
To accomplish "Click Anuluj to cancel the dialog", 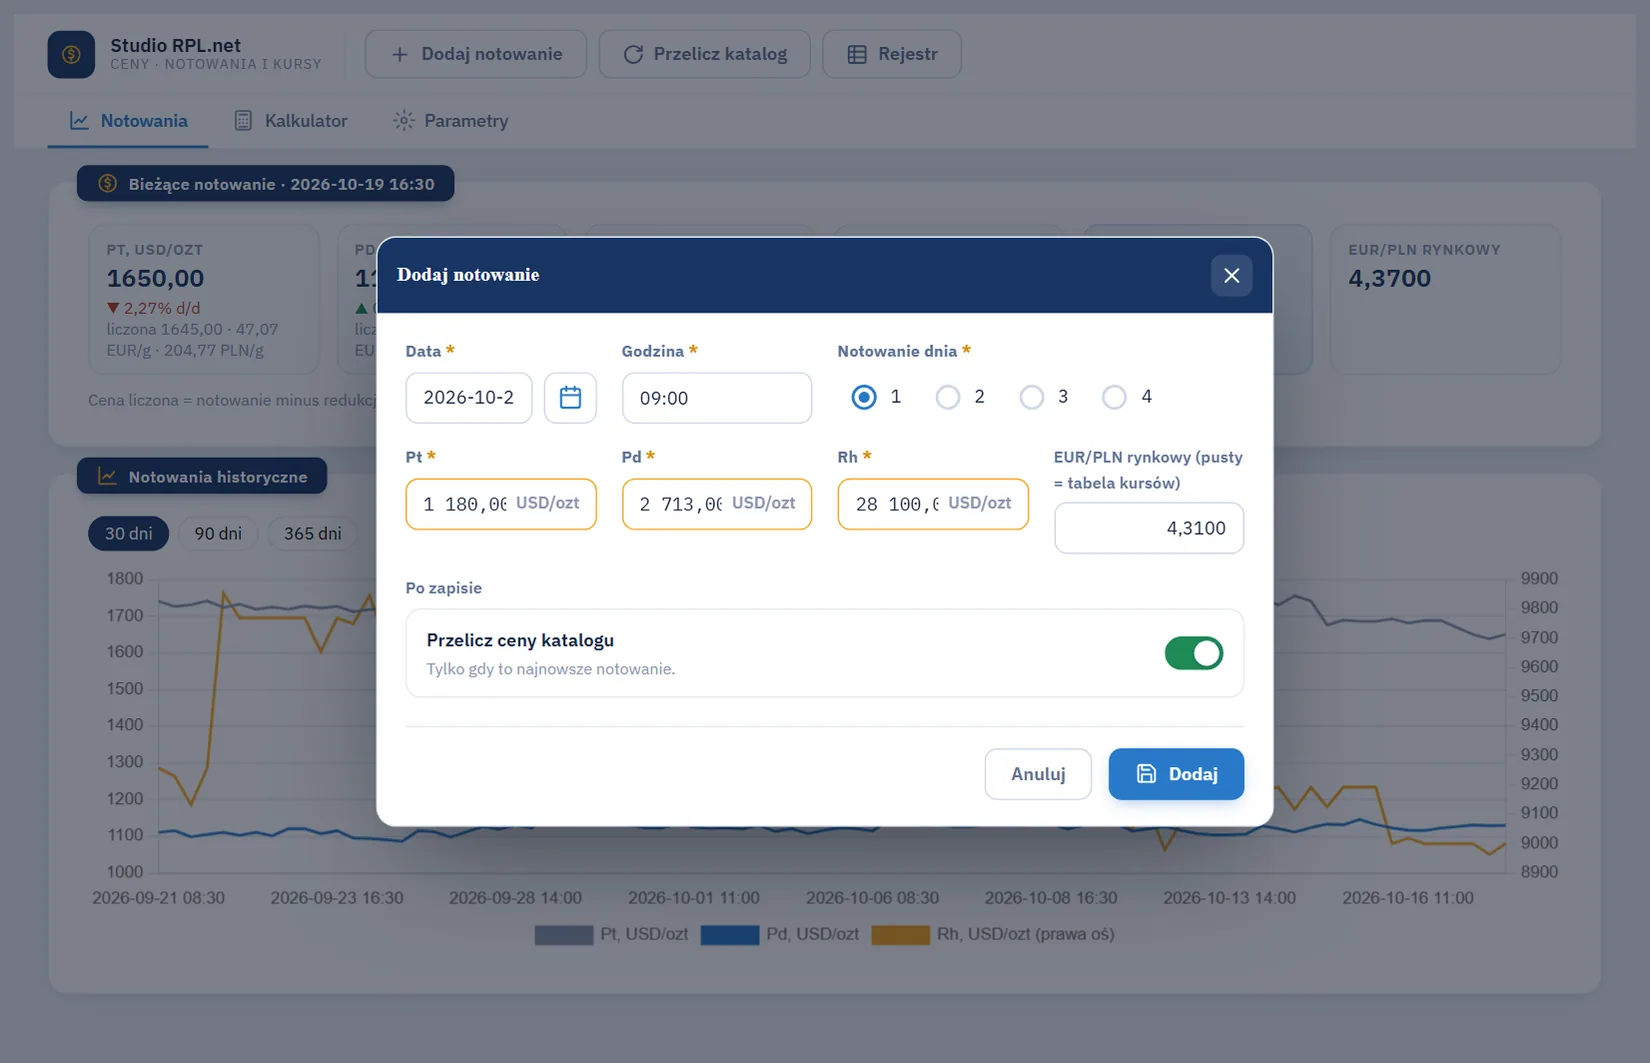I will pyautogui.click(x=1038, y=774).
